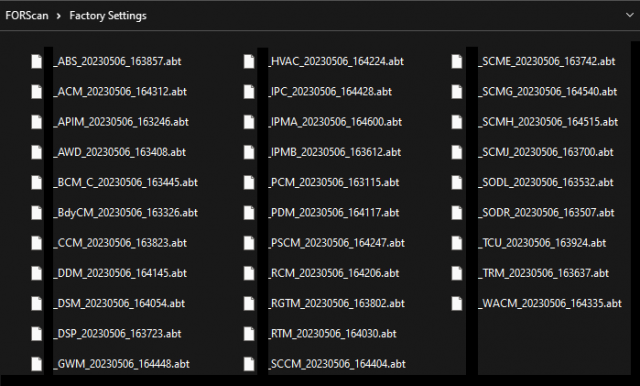Viewport: 640px width, 386px height.
Task: Click the file icon beside _SCMG_20230506_164540.abt
Action: [457, 91]
